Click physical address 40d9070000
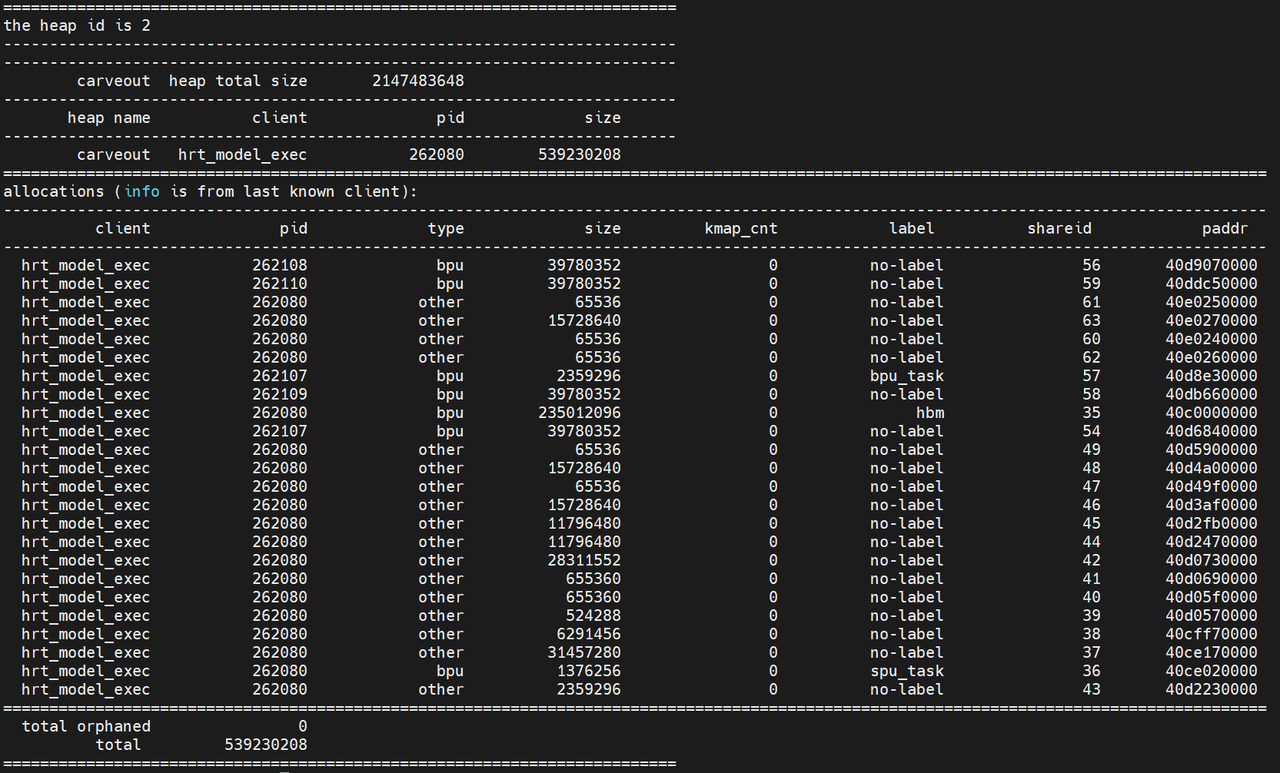This screenshot has height=773, width=1280. [1211, 265]
